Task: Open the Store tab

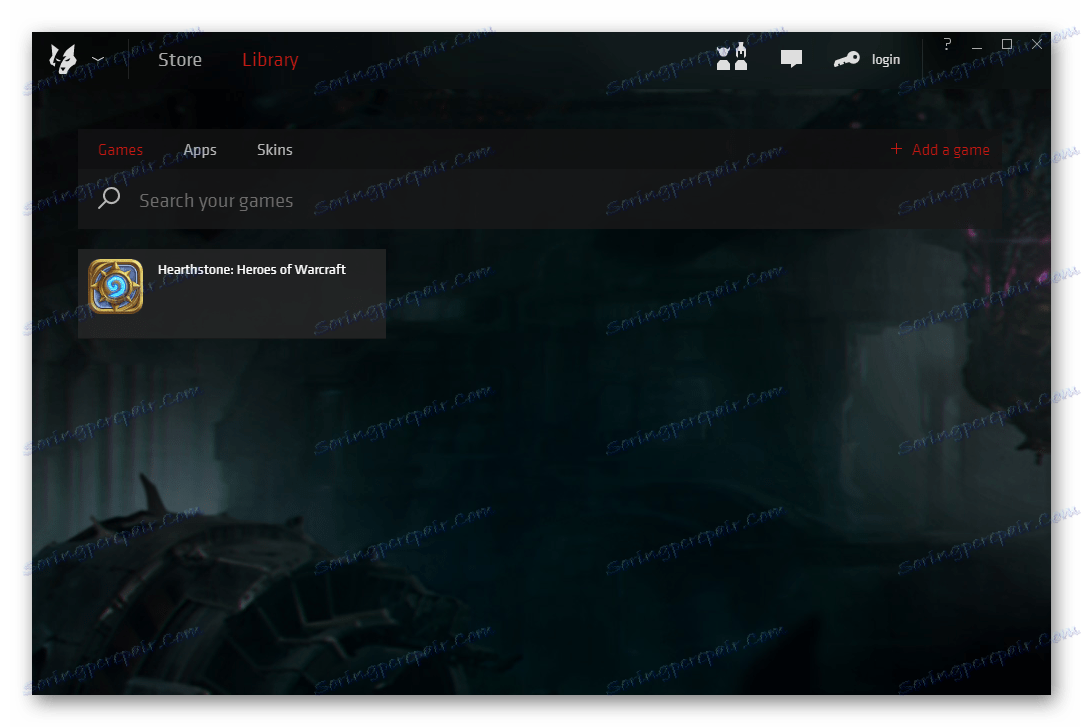Action: (x=180, y=59)
